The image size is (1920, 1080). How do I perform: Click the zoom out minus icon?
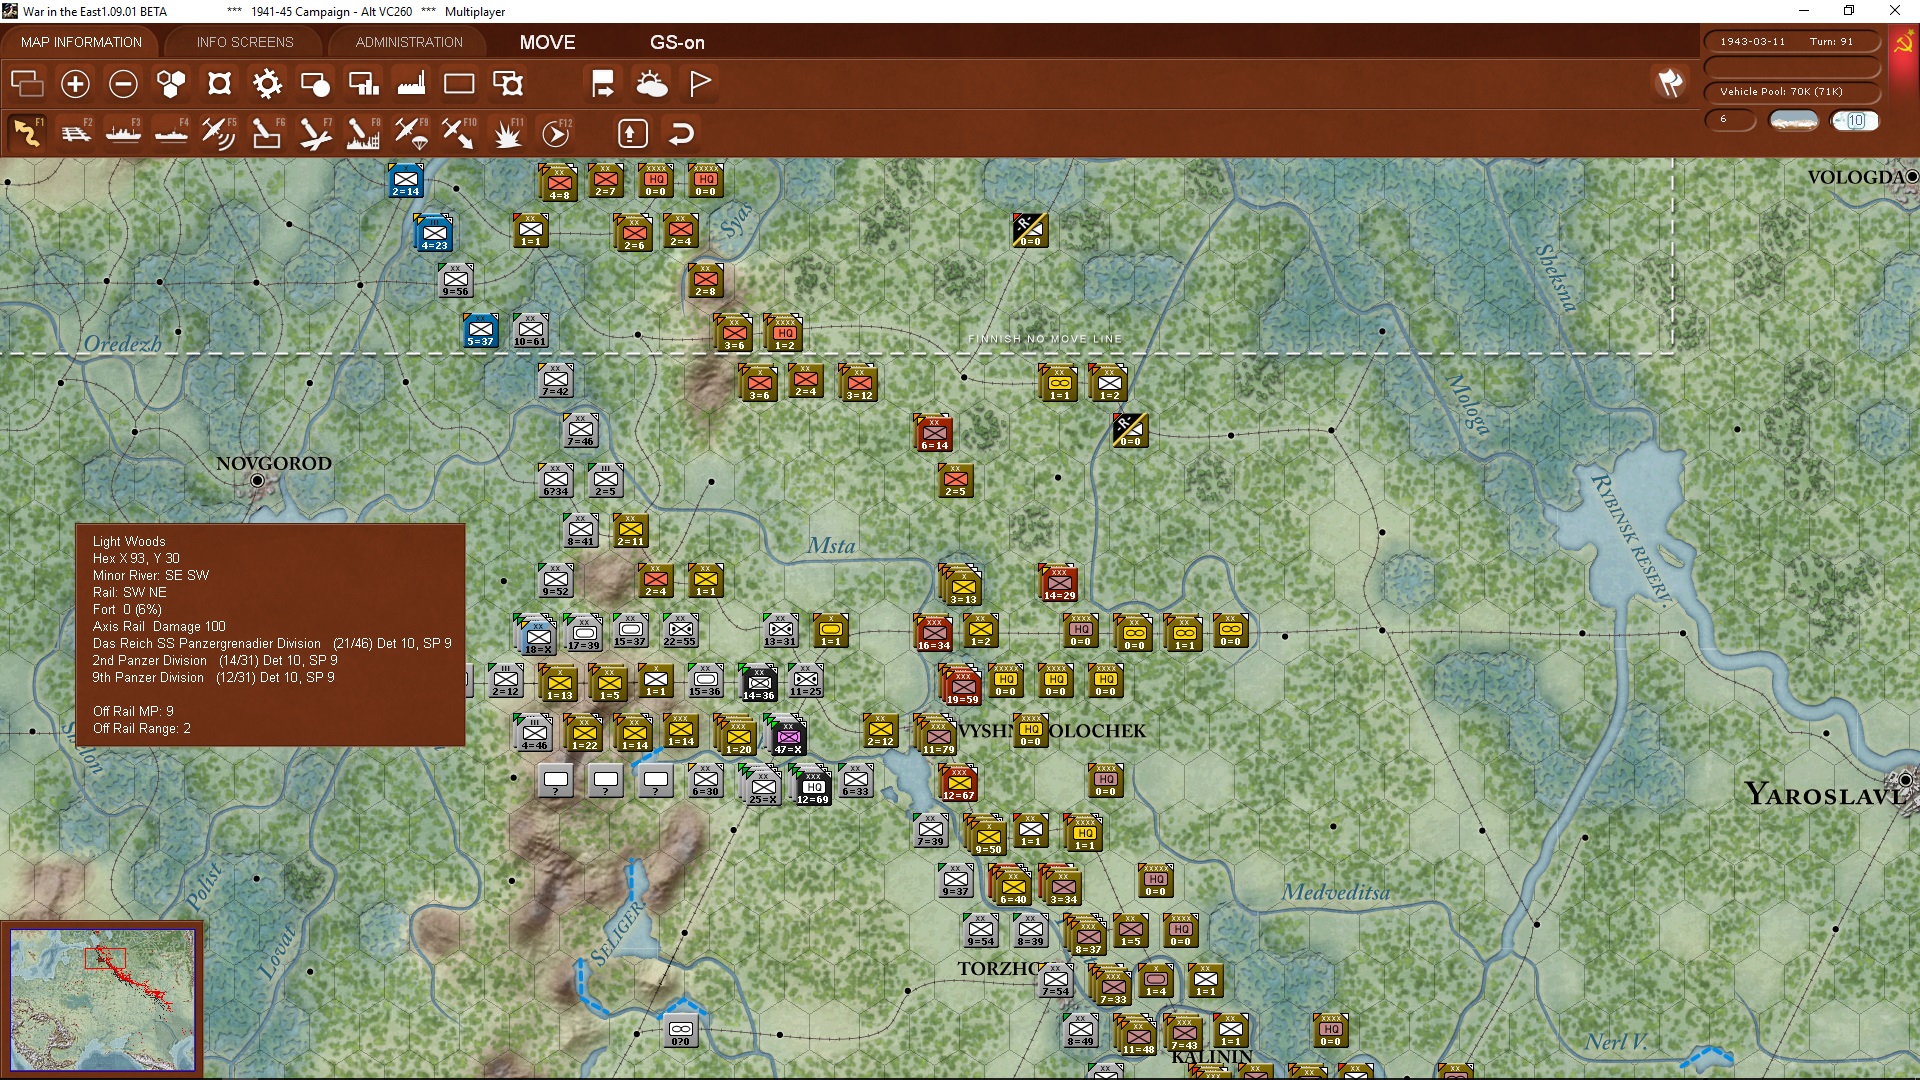click(123, 84)
